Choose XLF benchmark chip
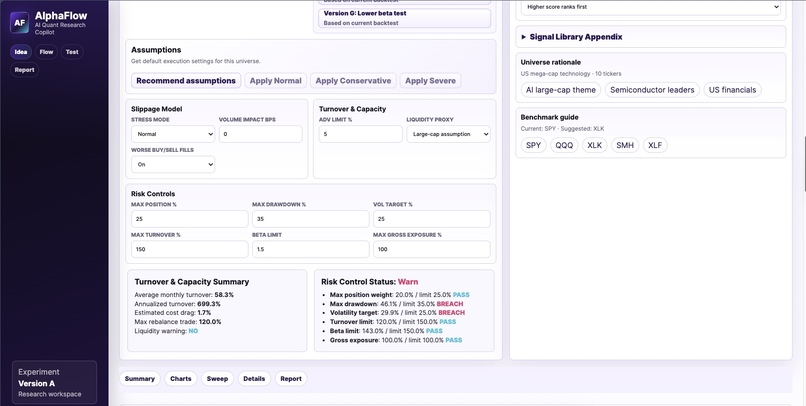The height and width of the screenshot is (406, 806). pyautogui.click(x=655, y=145)
